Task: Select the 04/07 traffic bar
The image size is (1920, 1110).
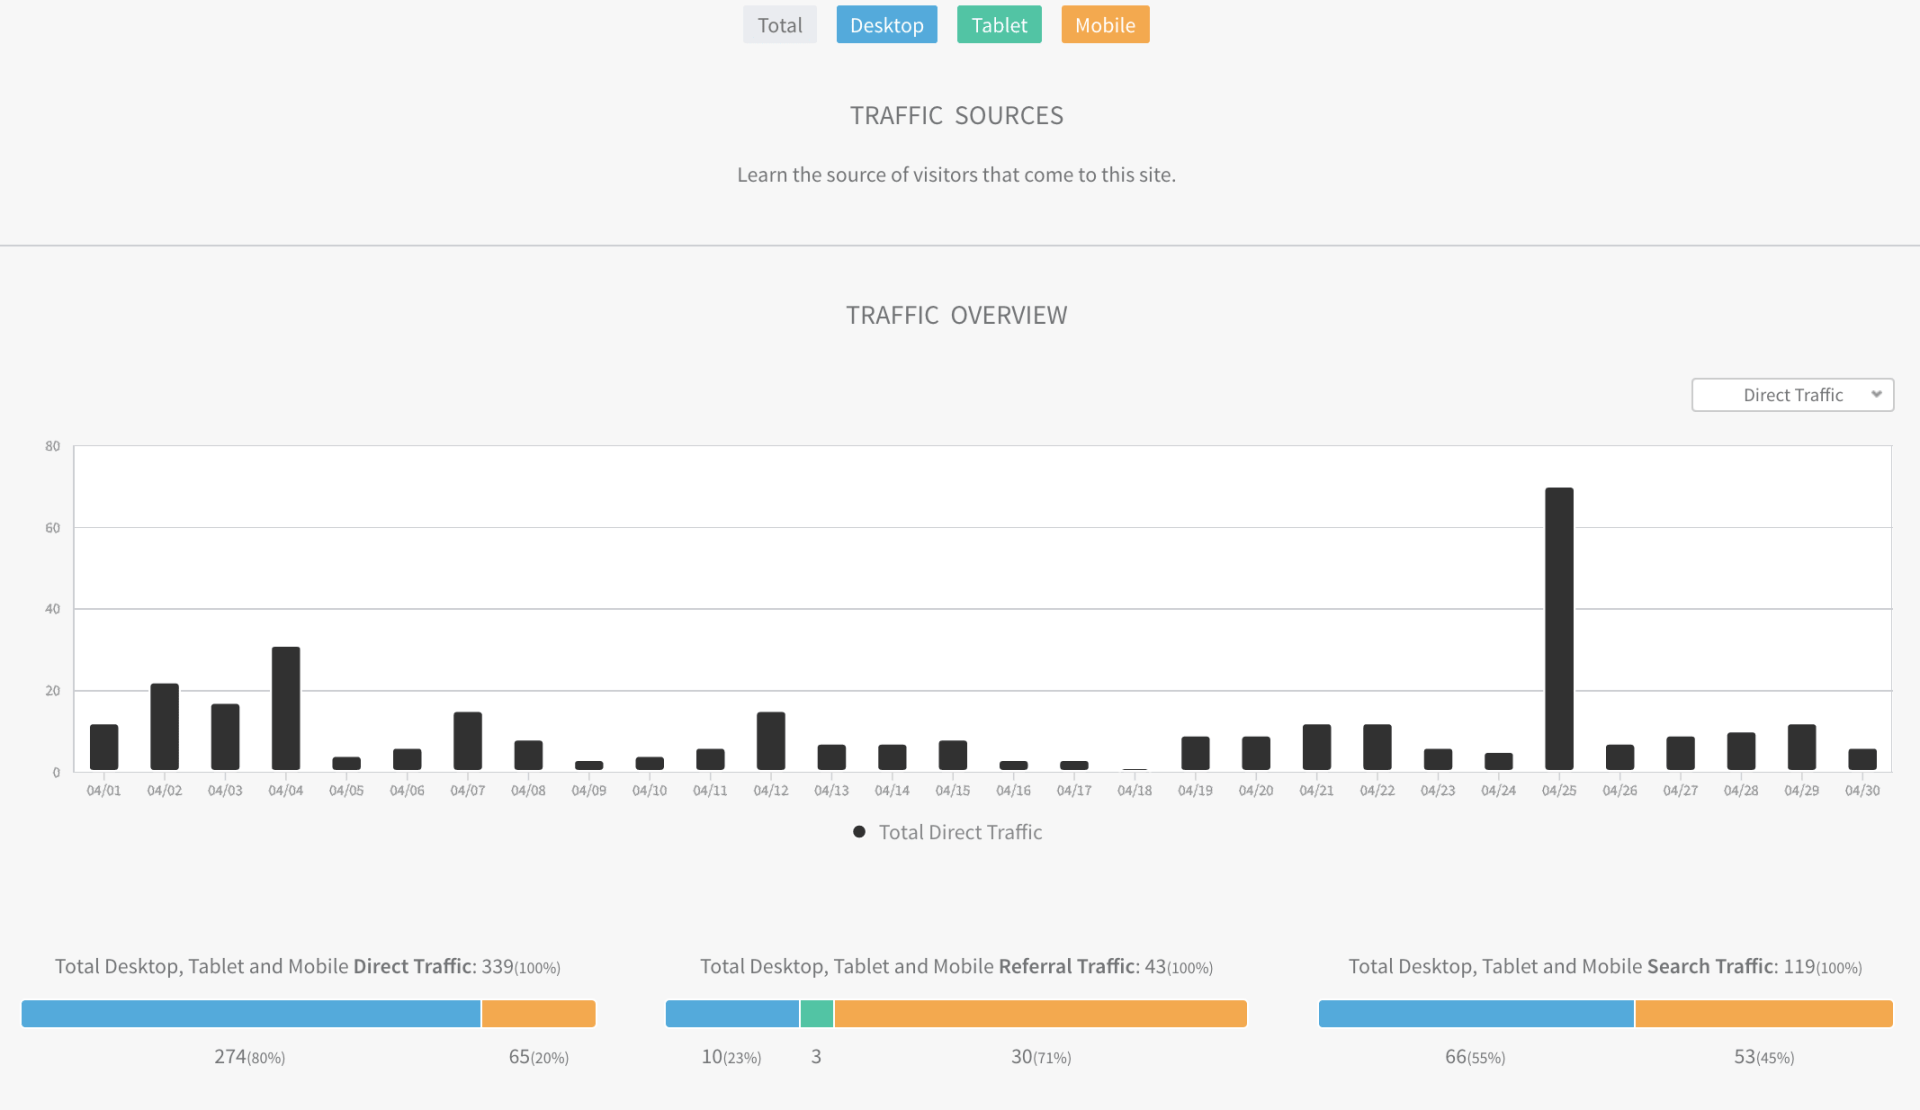Action: click(x=467, y=741)
